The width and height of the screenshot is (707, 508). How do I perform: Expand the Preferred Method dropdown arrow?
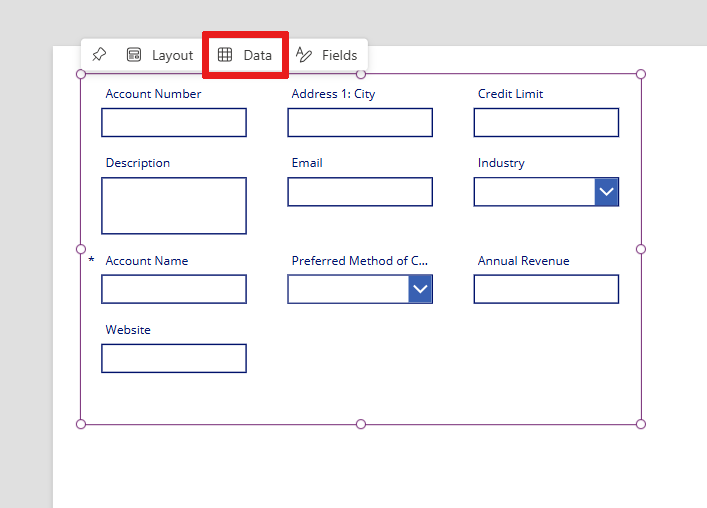pyautogui.click(x=420, y=289)
